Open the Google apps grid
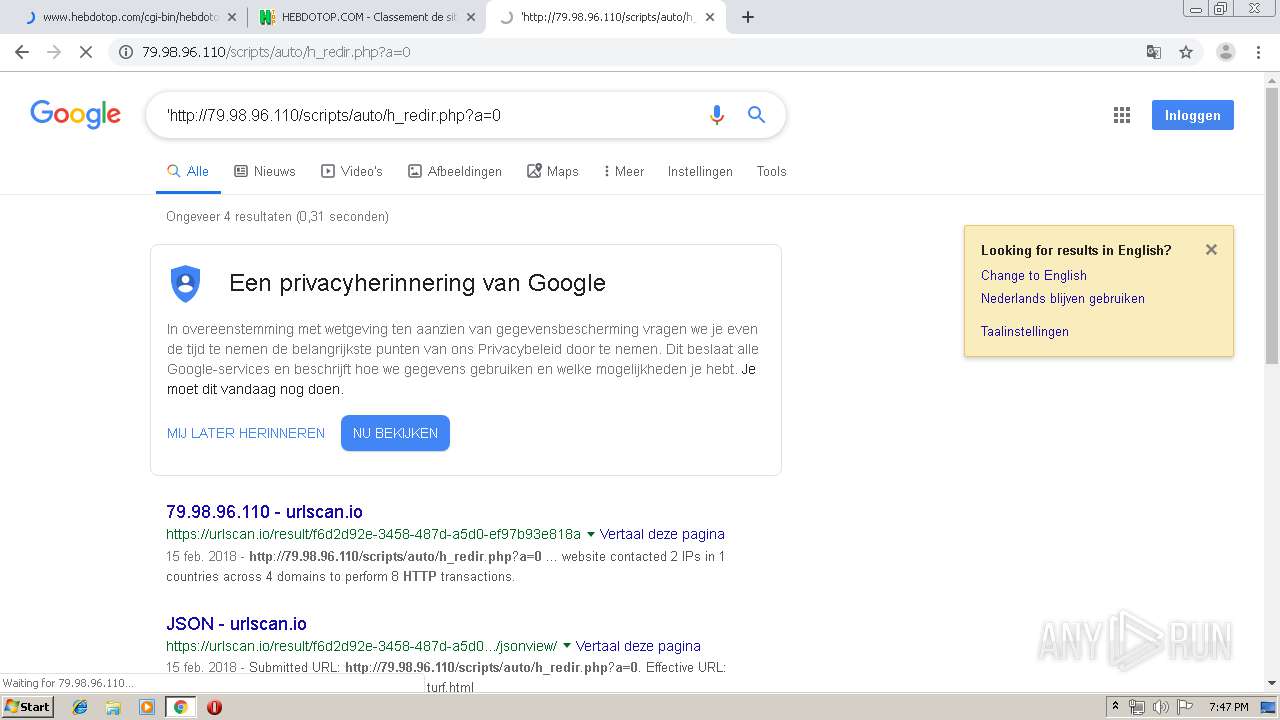1280x720 pixels. pyautogui.click(x=1122, y=115)
